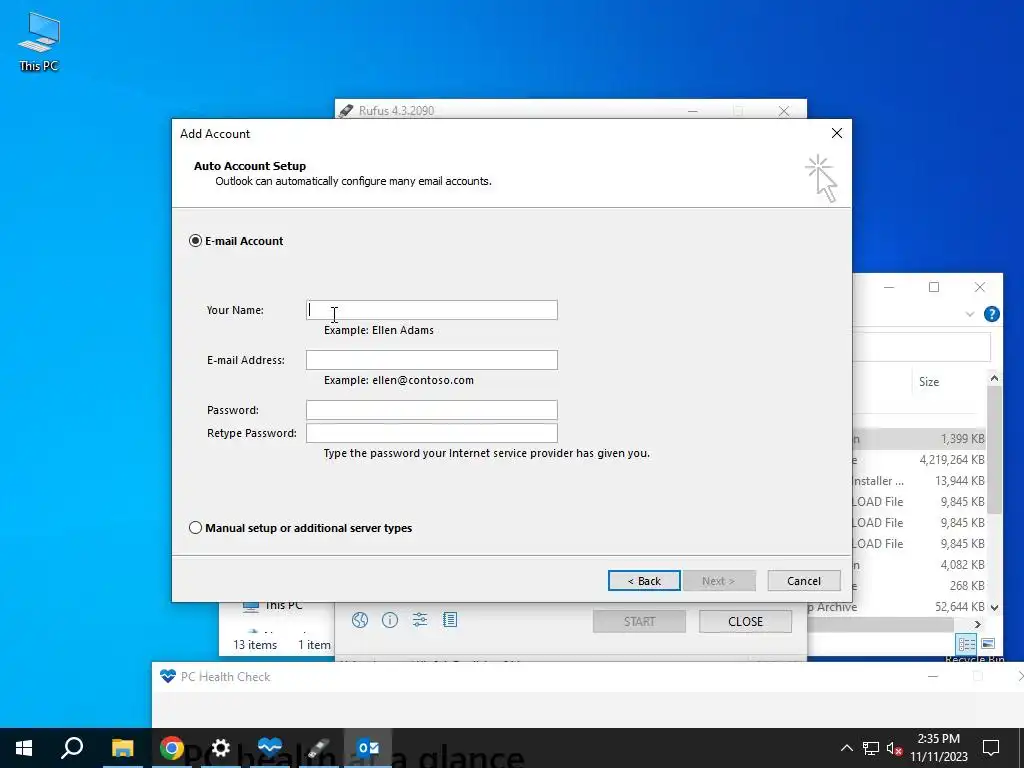Click Explorer scrollbar down arrow
The width and height of the screenshot is (1024, 768).
pyautogui.click(x=994, y=607)
